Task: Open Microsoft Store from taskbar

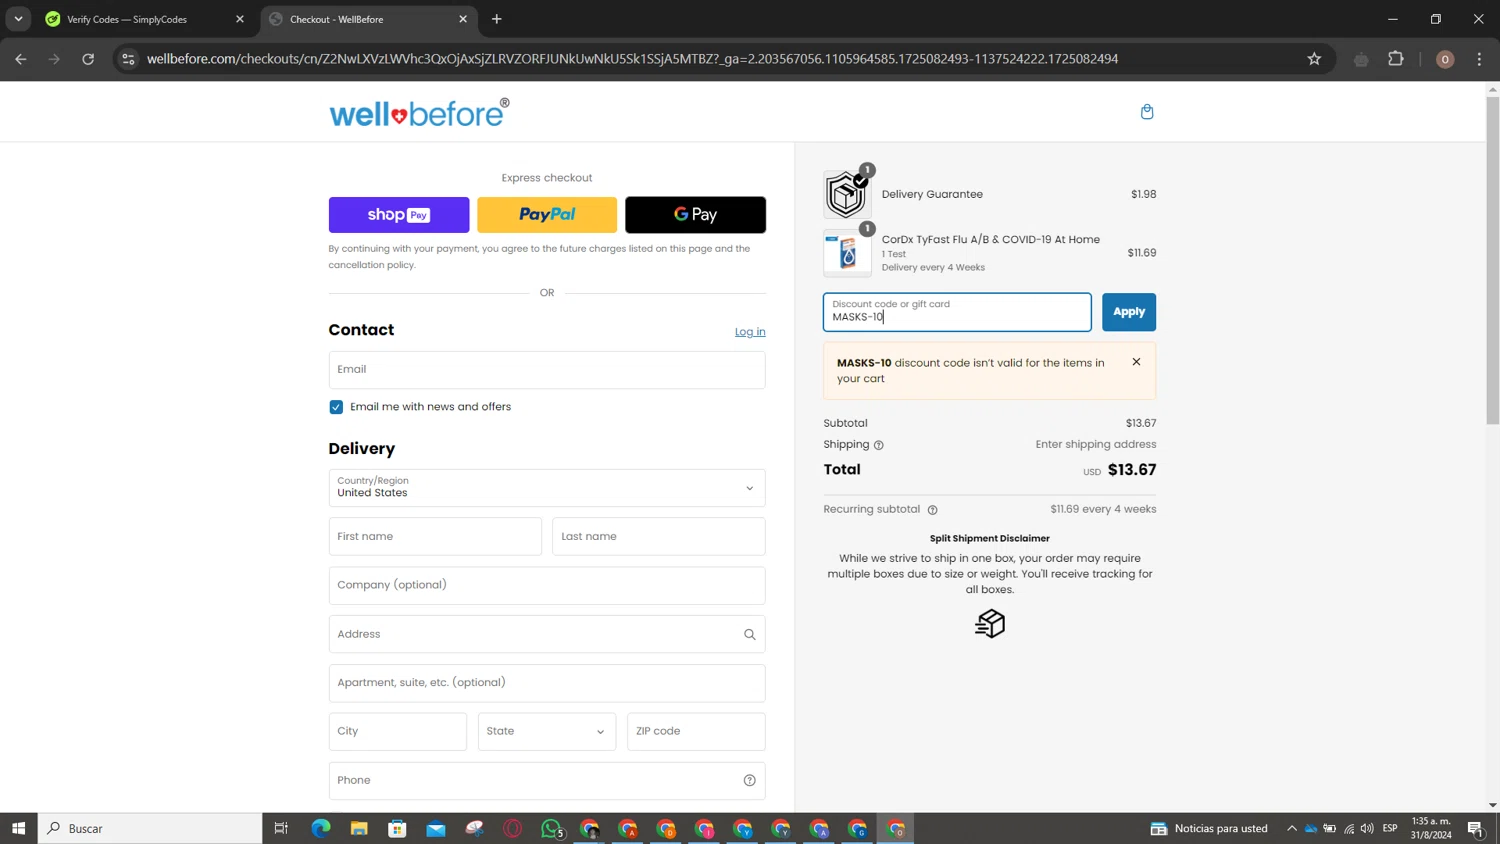Action: (398, 828)
